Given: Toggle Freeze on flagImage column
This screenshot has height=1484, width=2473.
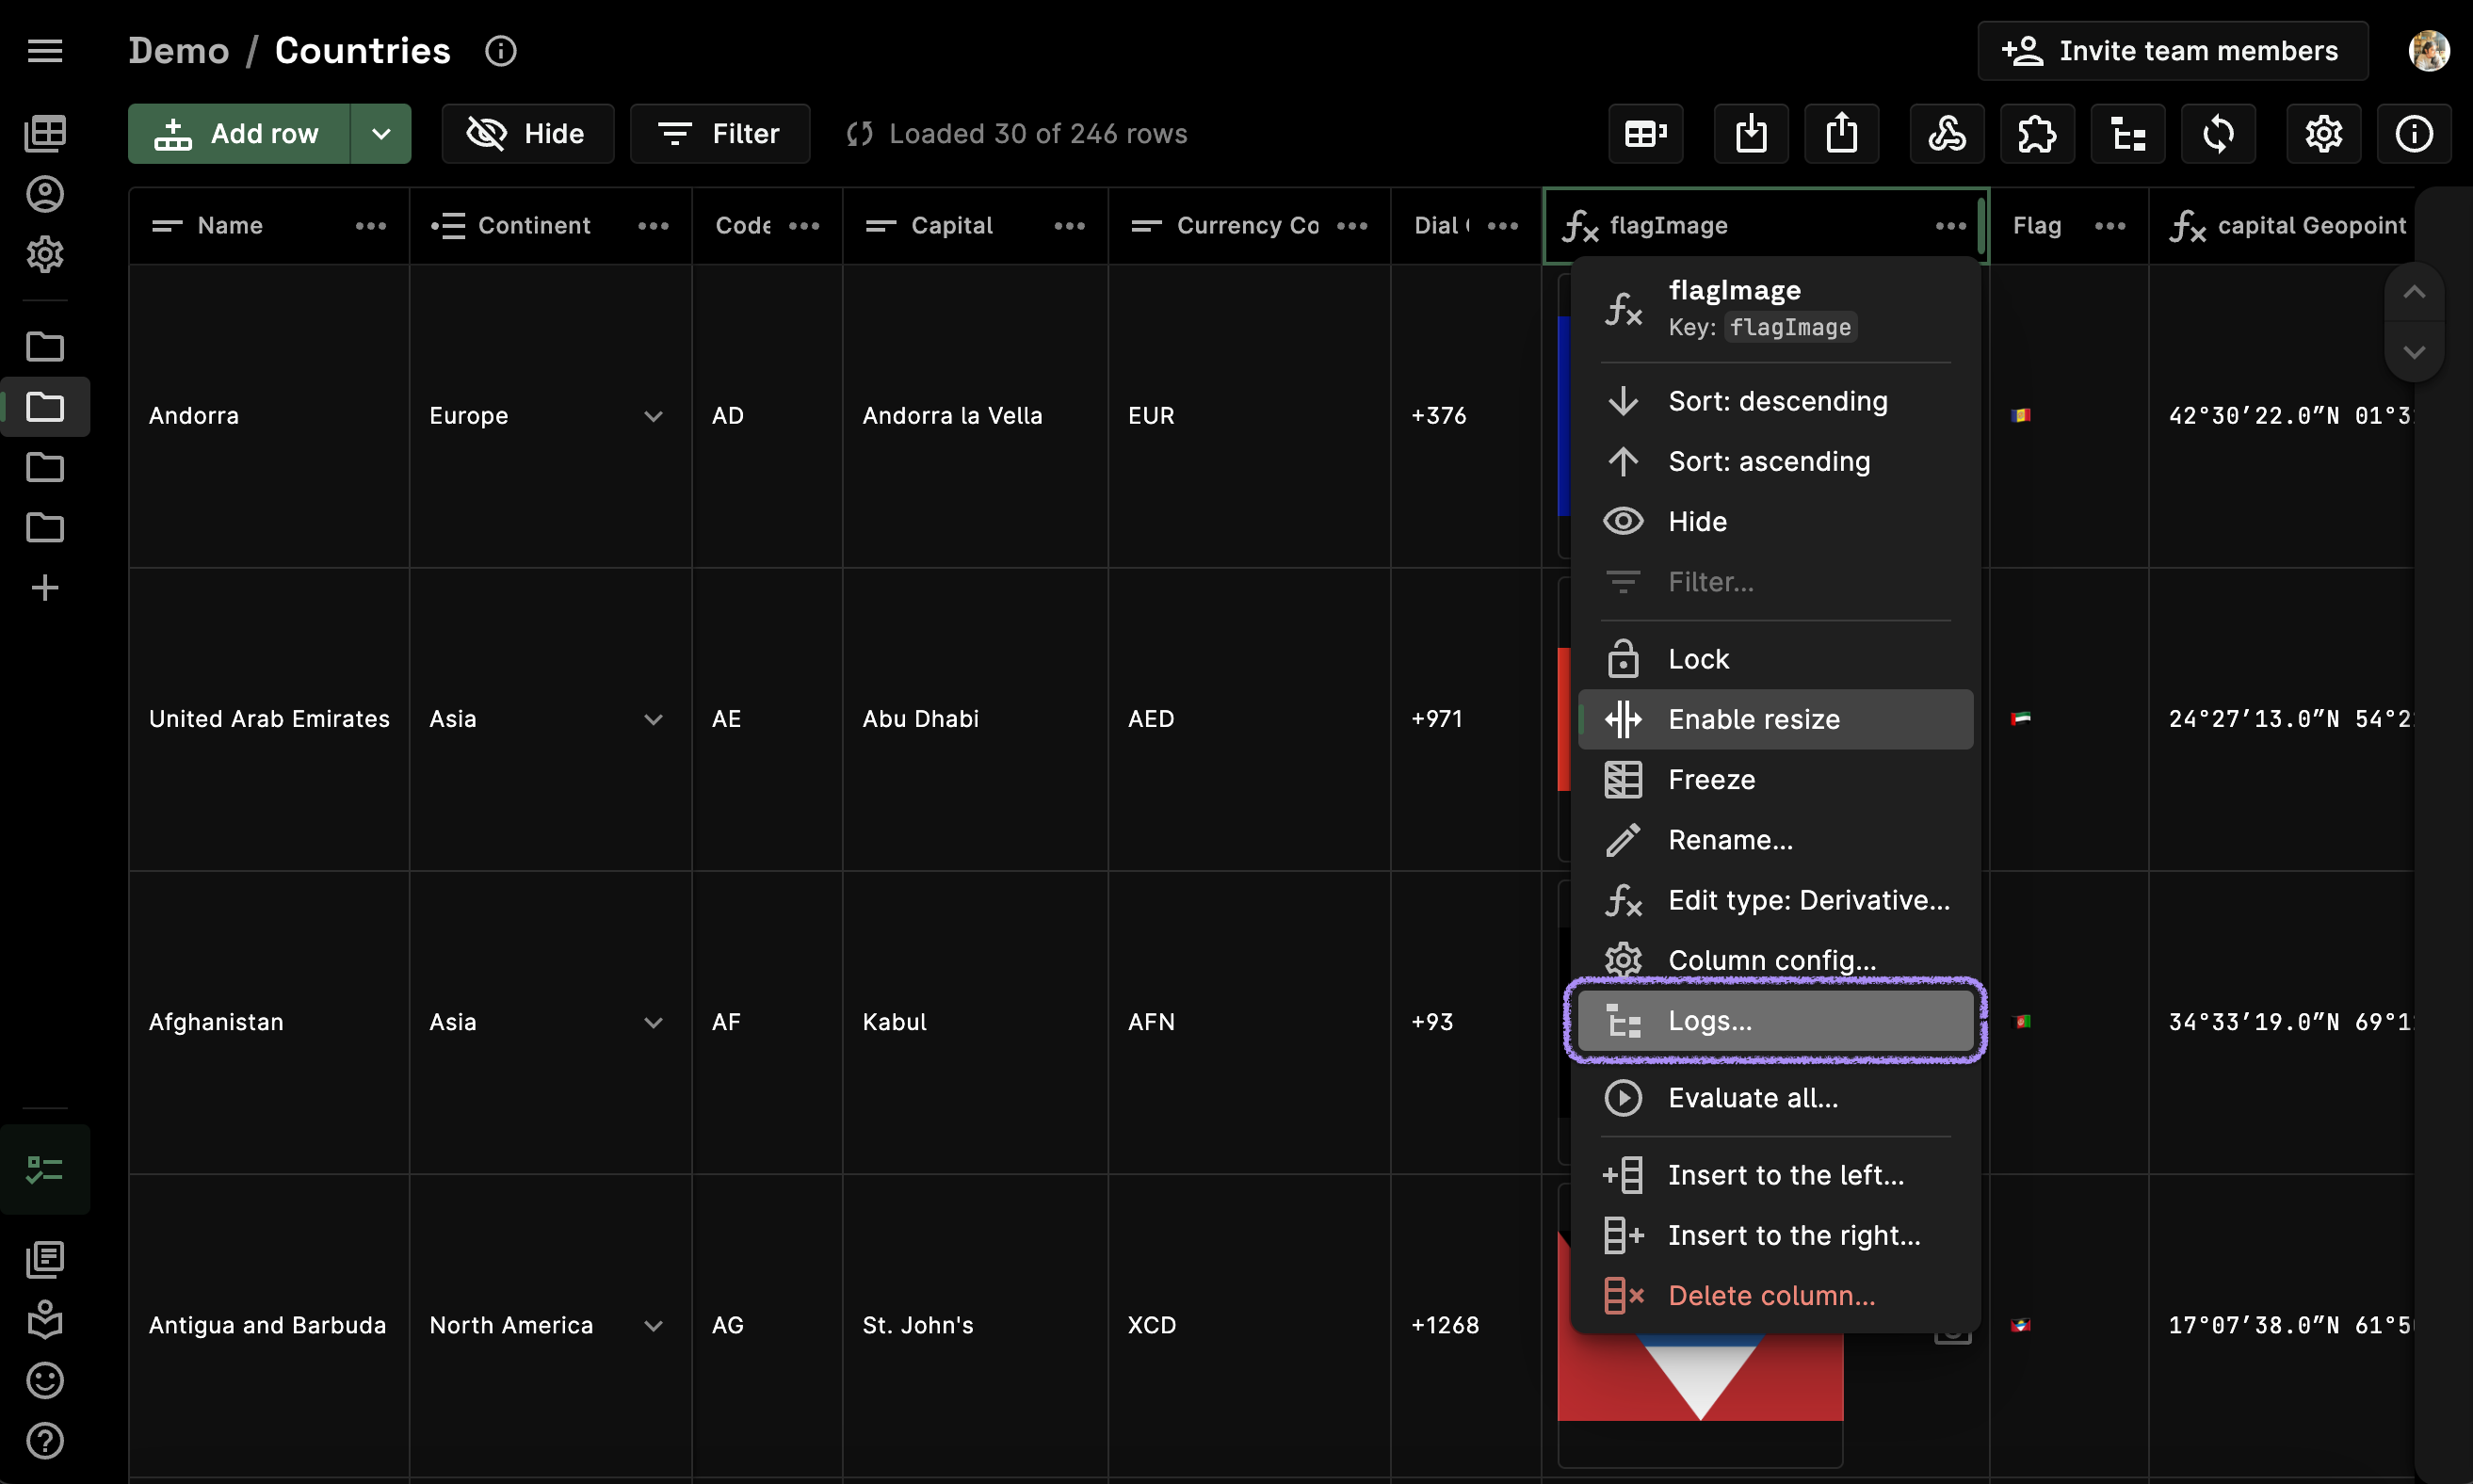Looking at the screenshot, I should point(1710,779).
